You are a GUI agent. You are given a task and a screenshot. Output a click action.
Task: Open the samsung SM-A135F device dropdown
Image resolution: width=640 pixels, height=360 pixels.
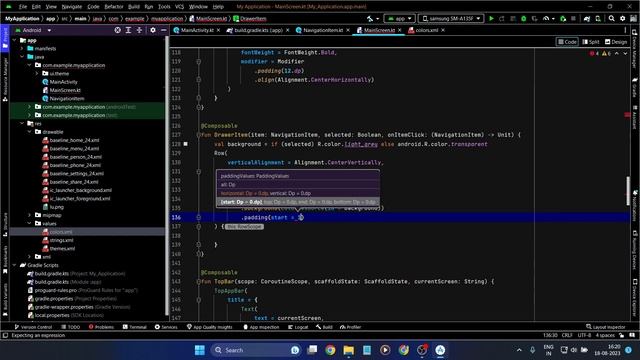[x=451, y=19]
